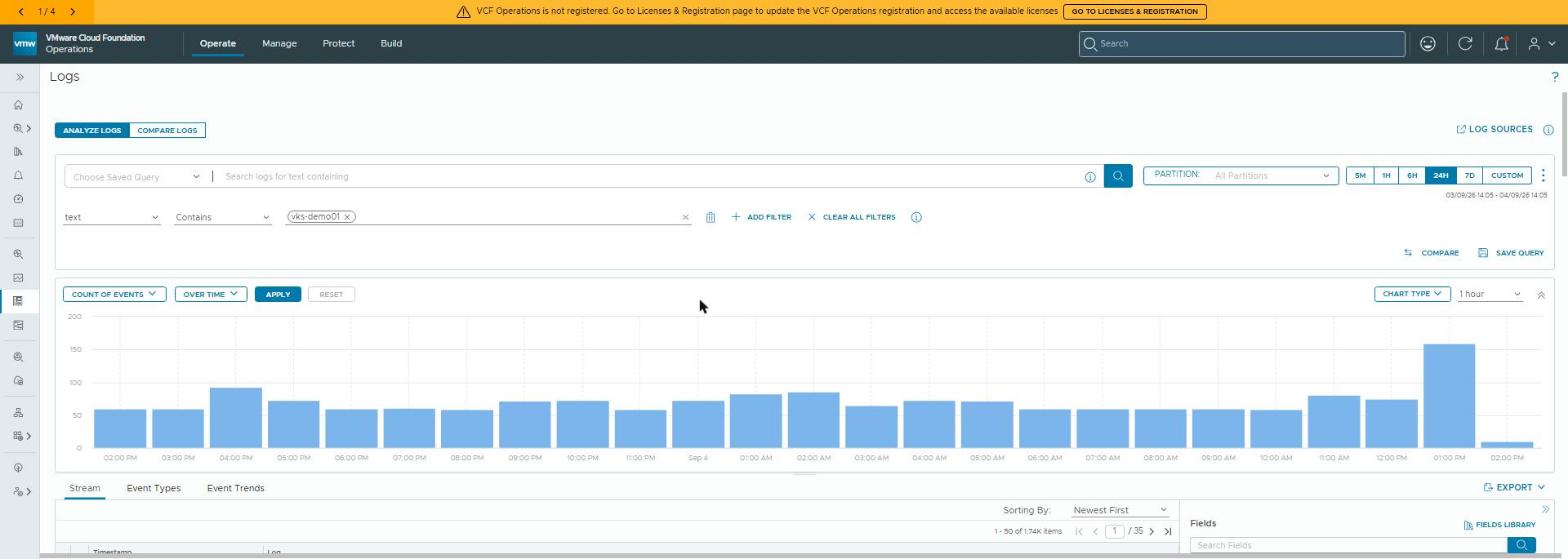Open more options vertical dots menu
Screen dimensions: 1568x559
click(x=1543, y=175)
